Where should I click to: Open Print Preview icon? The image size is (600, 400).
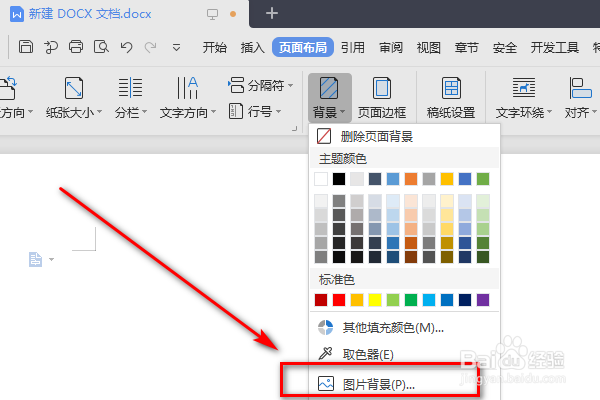(101, 47)
